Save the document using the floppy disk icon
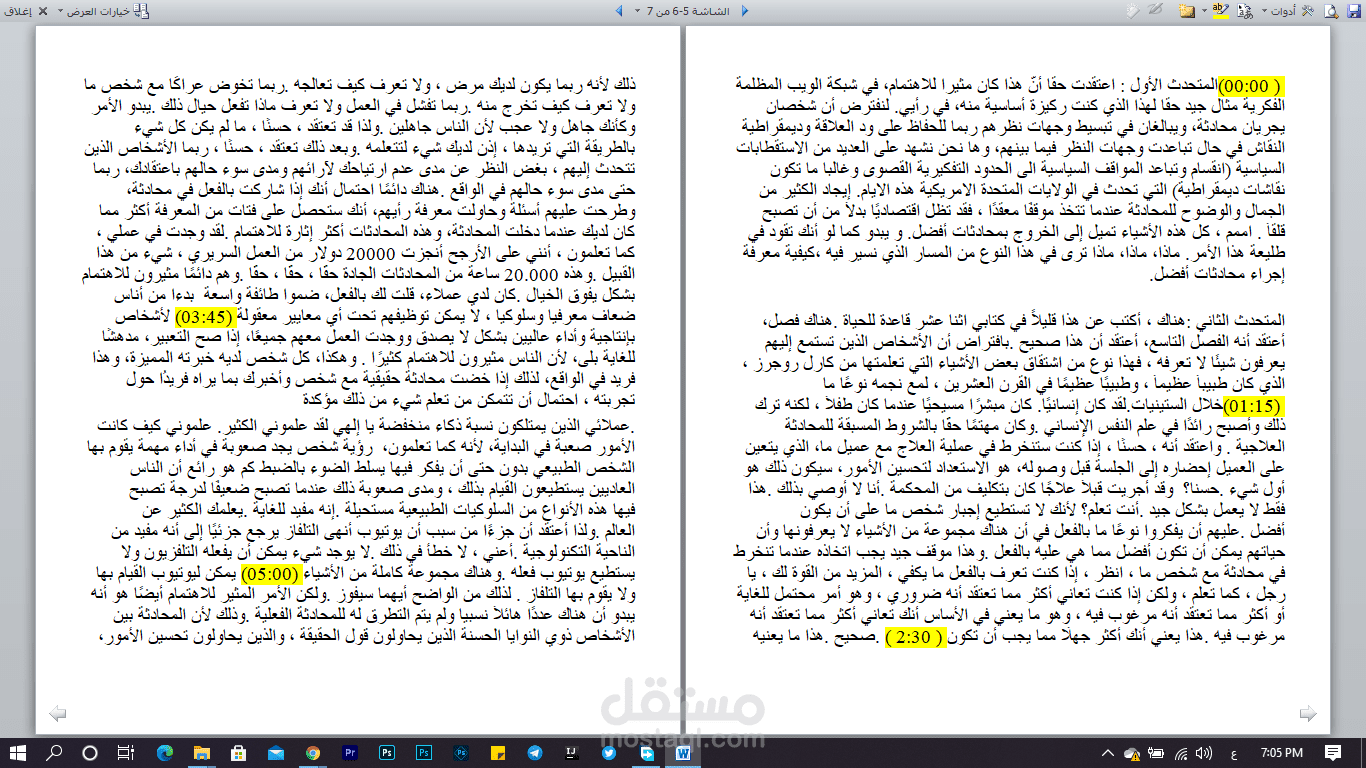The width and height of the screenshot is (1366, 768). pyautogui.click(x=1354, y=11)
